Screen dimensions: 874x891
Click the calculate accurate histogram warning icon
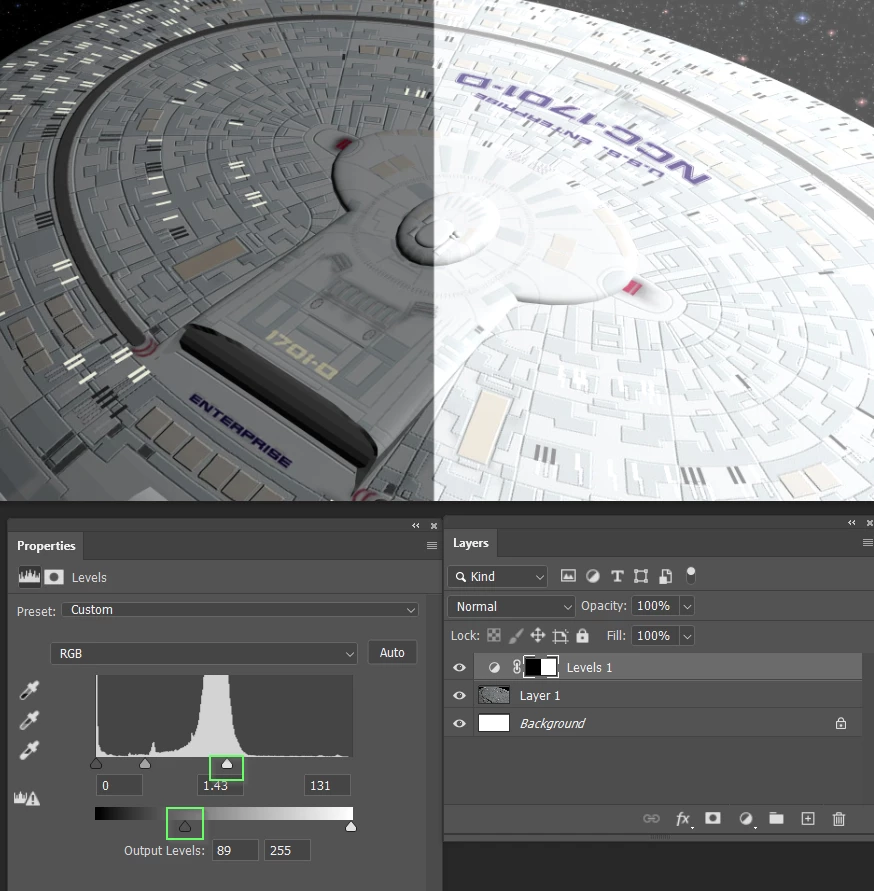(27, 798)
